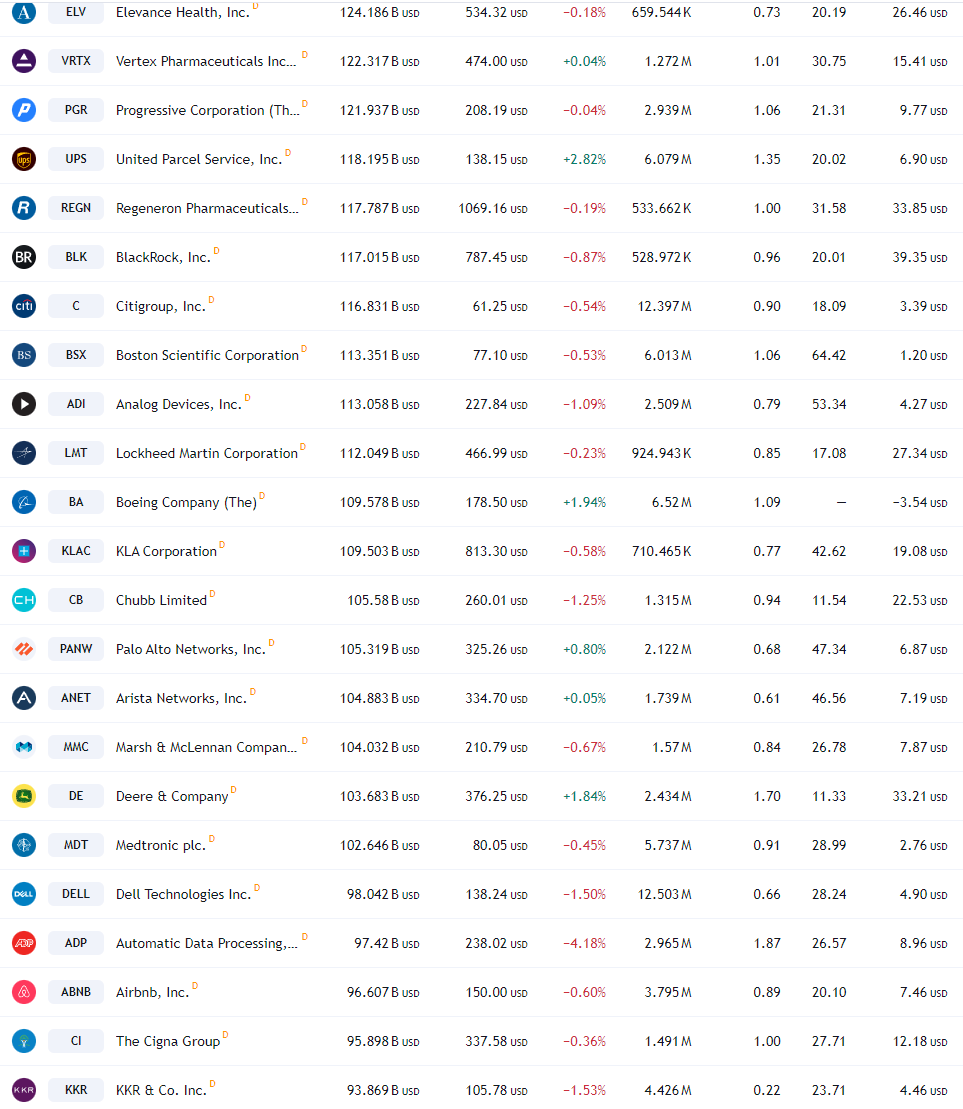Click the 124.186 B USD market cap

click(x=380, y=13)
